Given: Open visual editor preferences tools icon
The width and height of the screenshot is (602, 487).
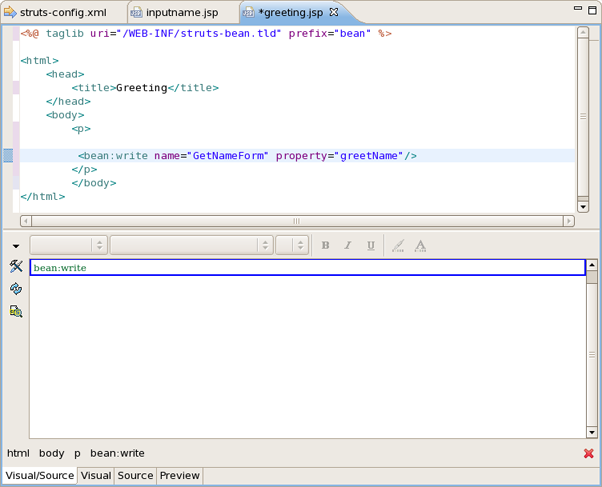Looking at the screenshot, I should [16, 266].
